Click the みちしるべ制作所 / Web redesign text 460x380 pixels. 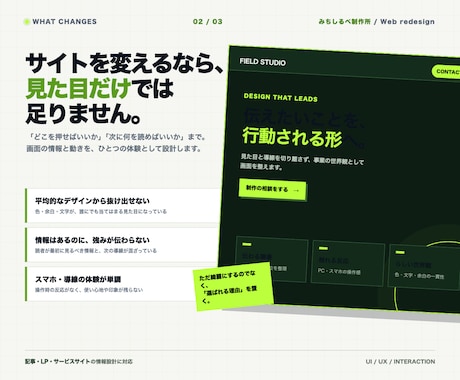point(377,22)
